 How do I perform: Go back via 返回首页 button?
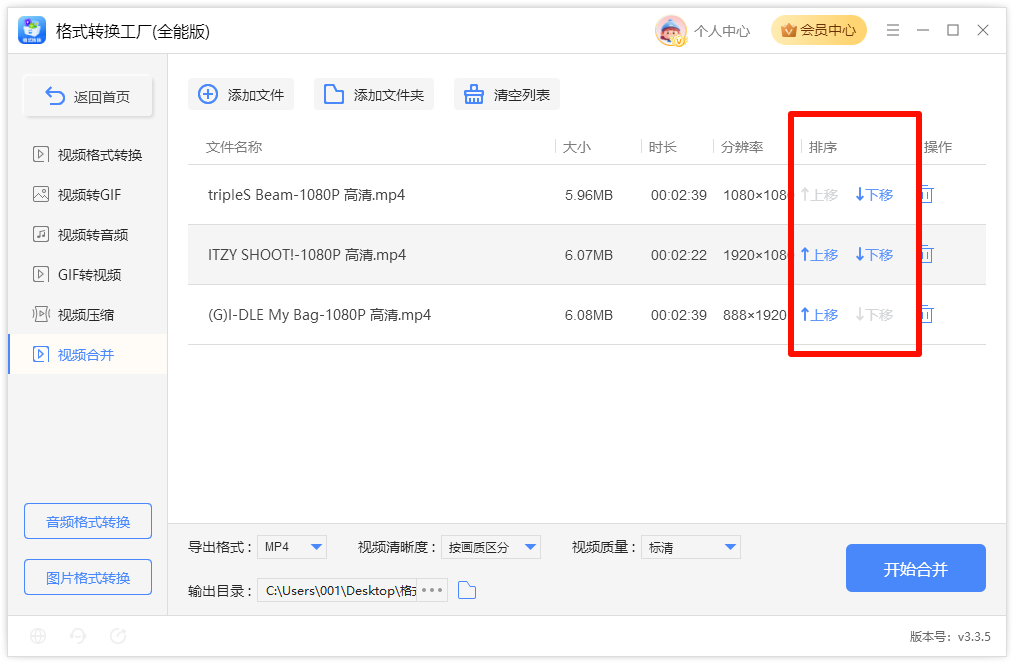click(88, 96)
